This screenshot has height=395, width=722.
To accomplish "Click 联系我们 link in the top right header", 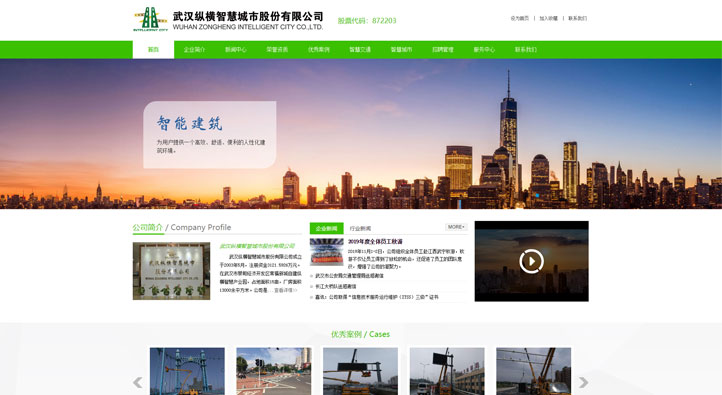I will (x=577, y=18).
